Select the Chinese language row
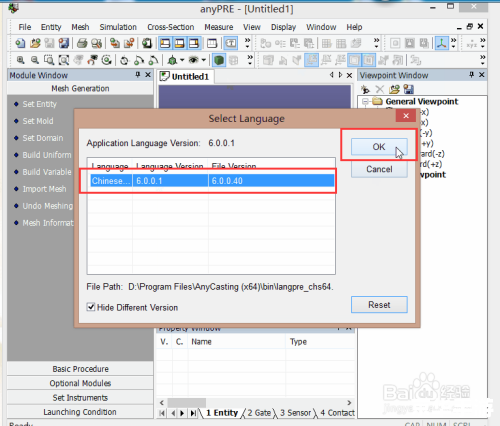This screenshot has width=500, height=426. 212,181
